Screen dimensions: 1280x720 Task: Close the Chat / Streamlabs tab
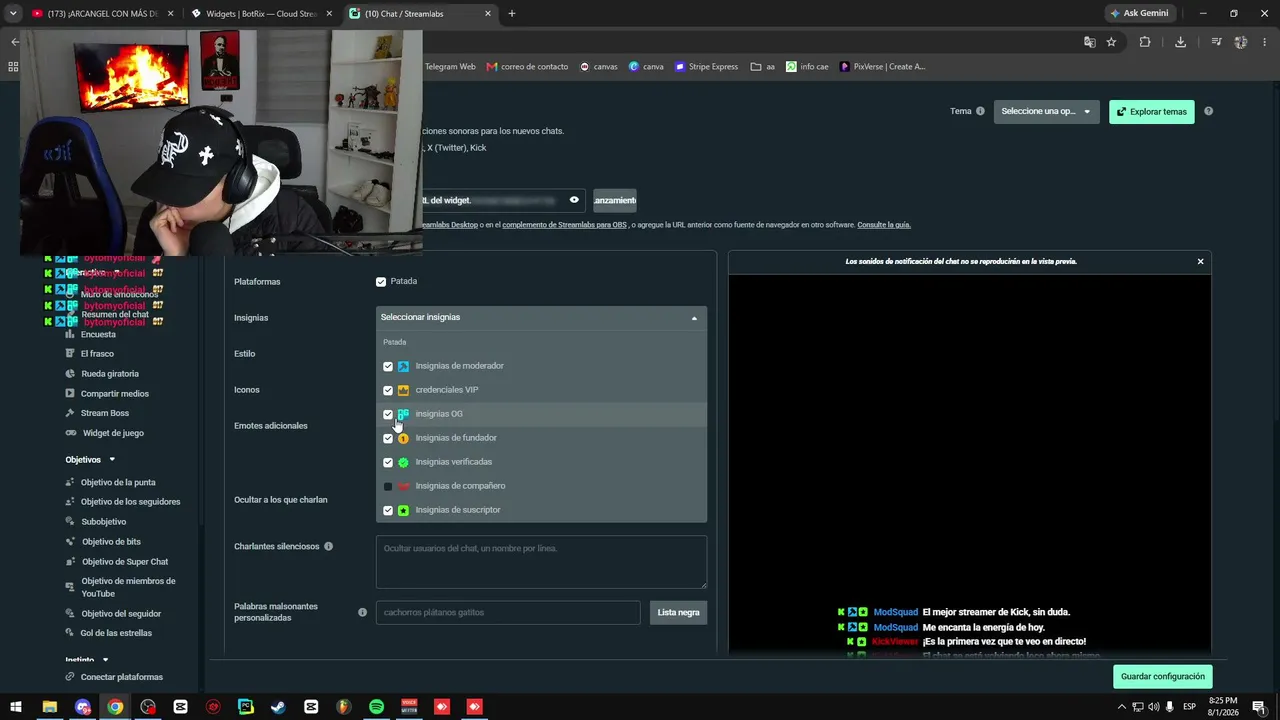coord(488,13)
